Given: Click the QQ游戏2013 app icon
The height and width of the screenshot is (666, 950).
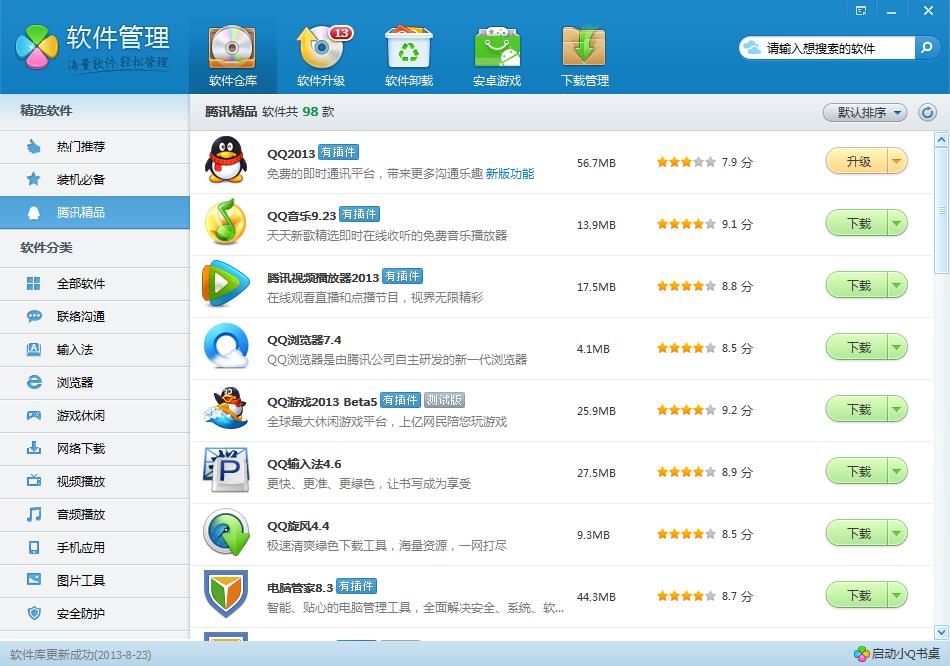Looking at the screenshot, I should [x=226, y=408].
